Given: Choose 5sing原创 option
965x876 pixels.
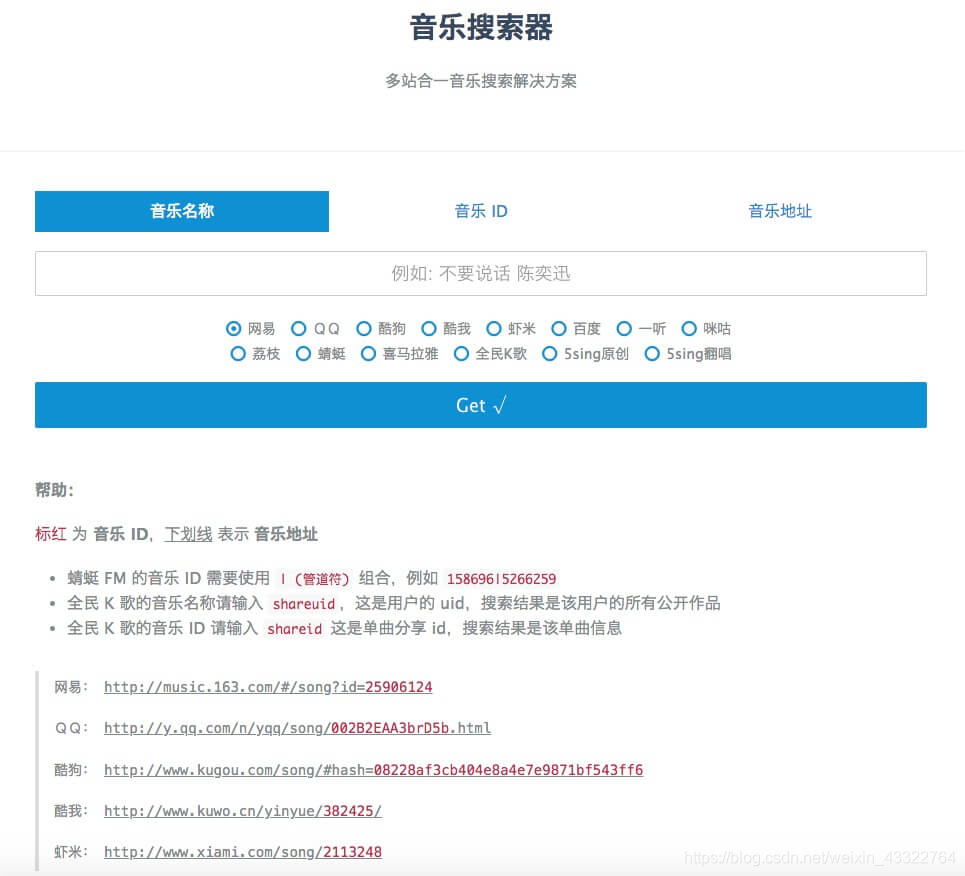Looking at the screenshot, I should pyautogui.click(x=550, y=354).
